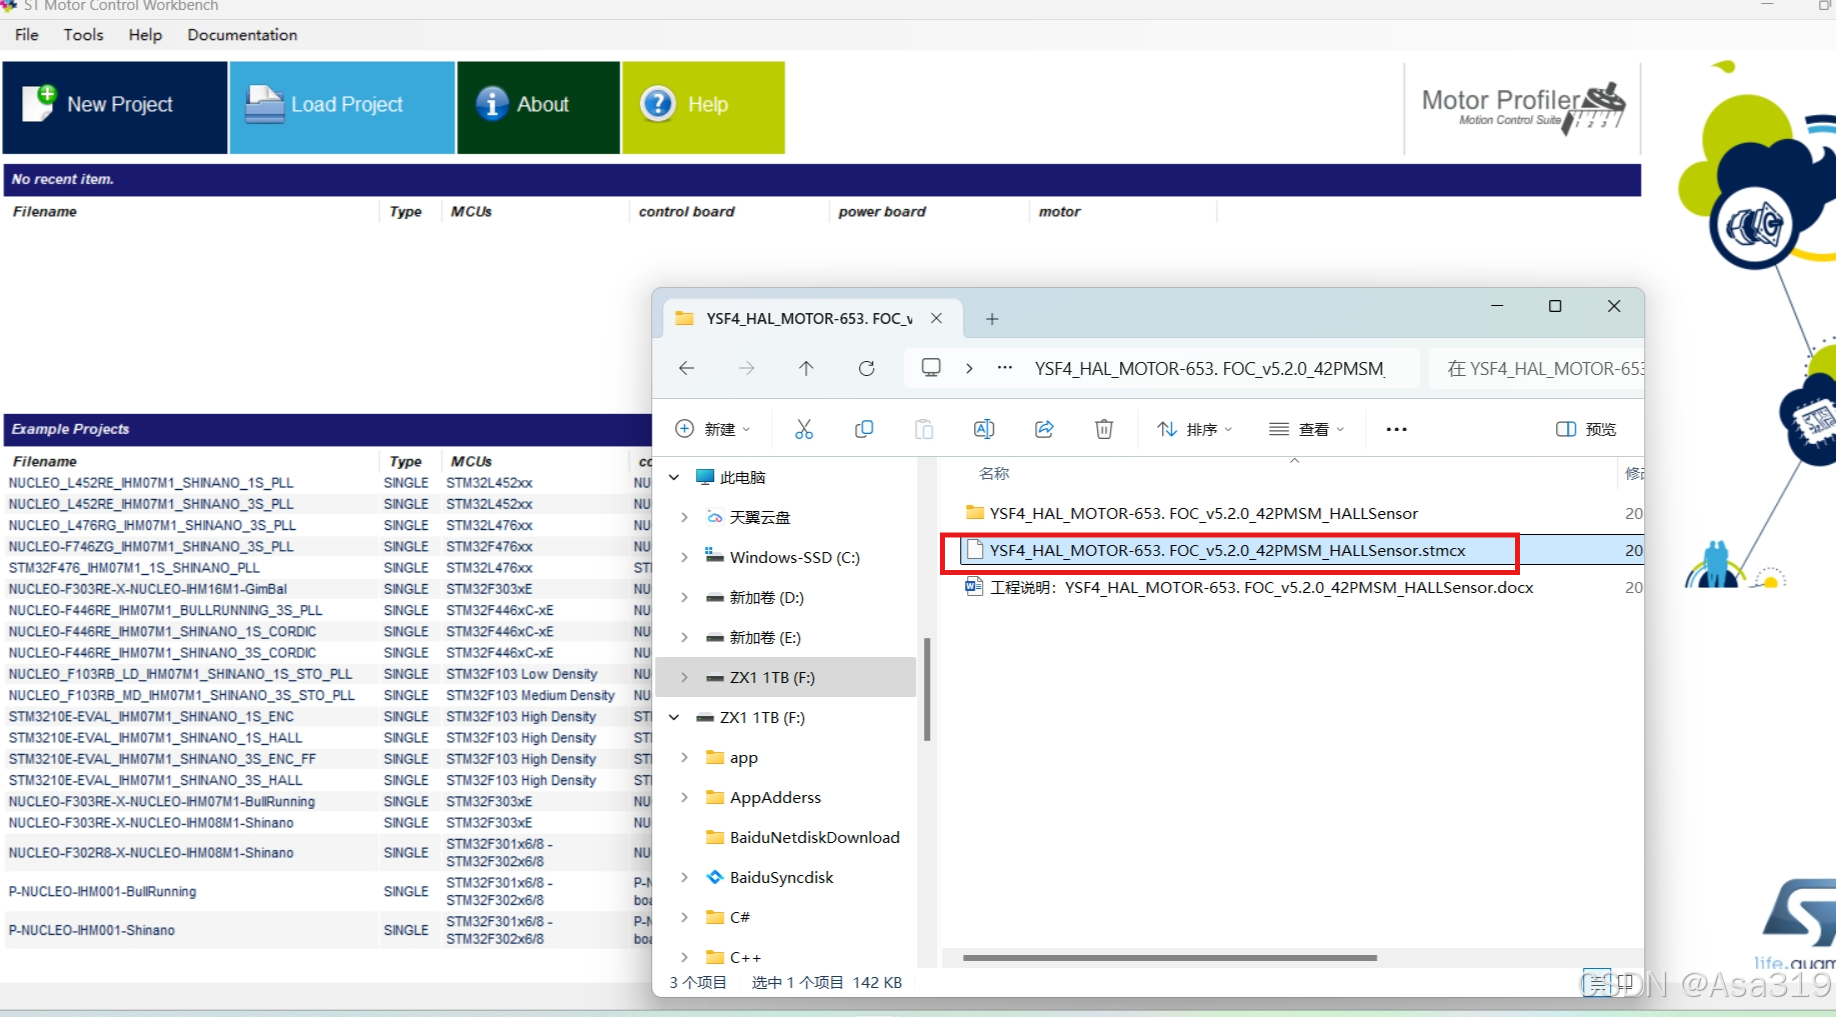1836x1017 pixels.
Task: Select example NUCLEO_L452RE_IHM07M1_SHINANO_1S_PLL
Action: pos(151,482)
